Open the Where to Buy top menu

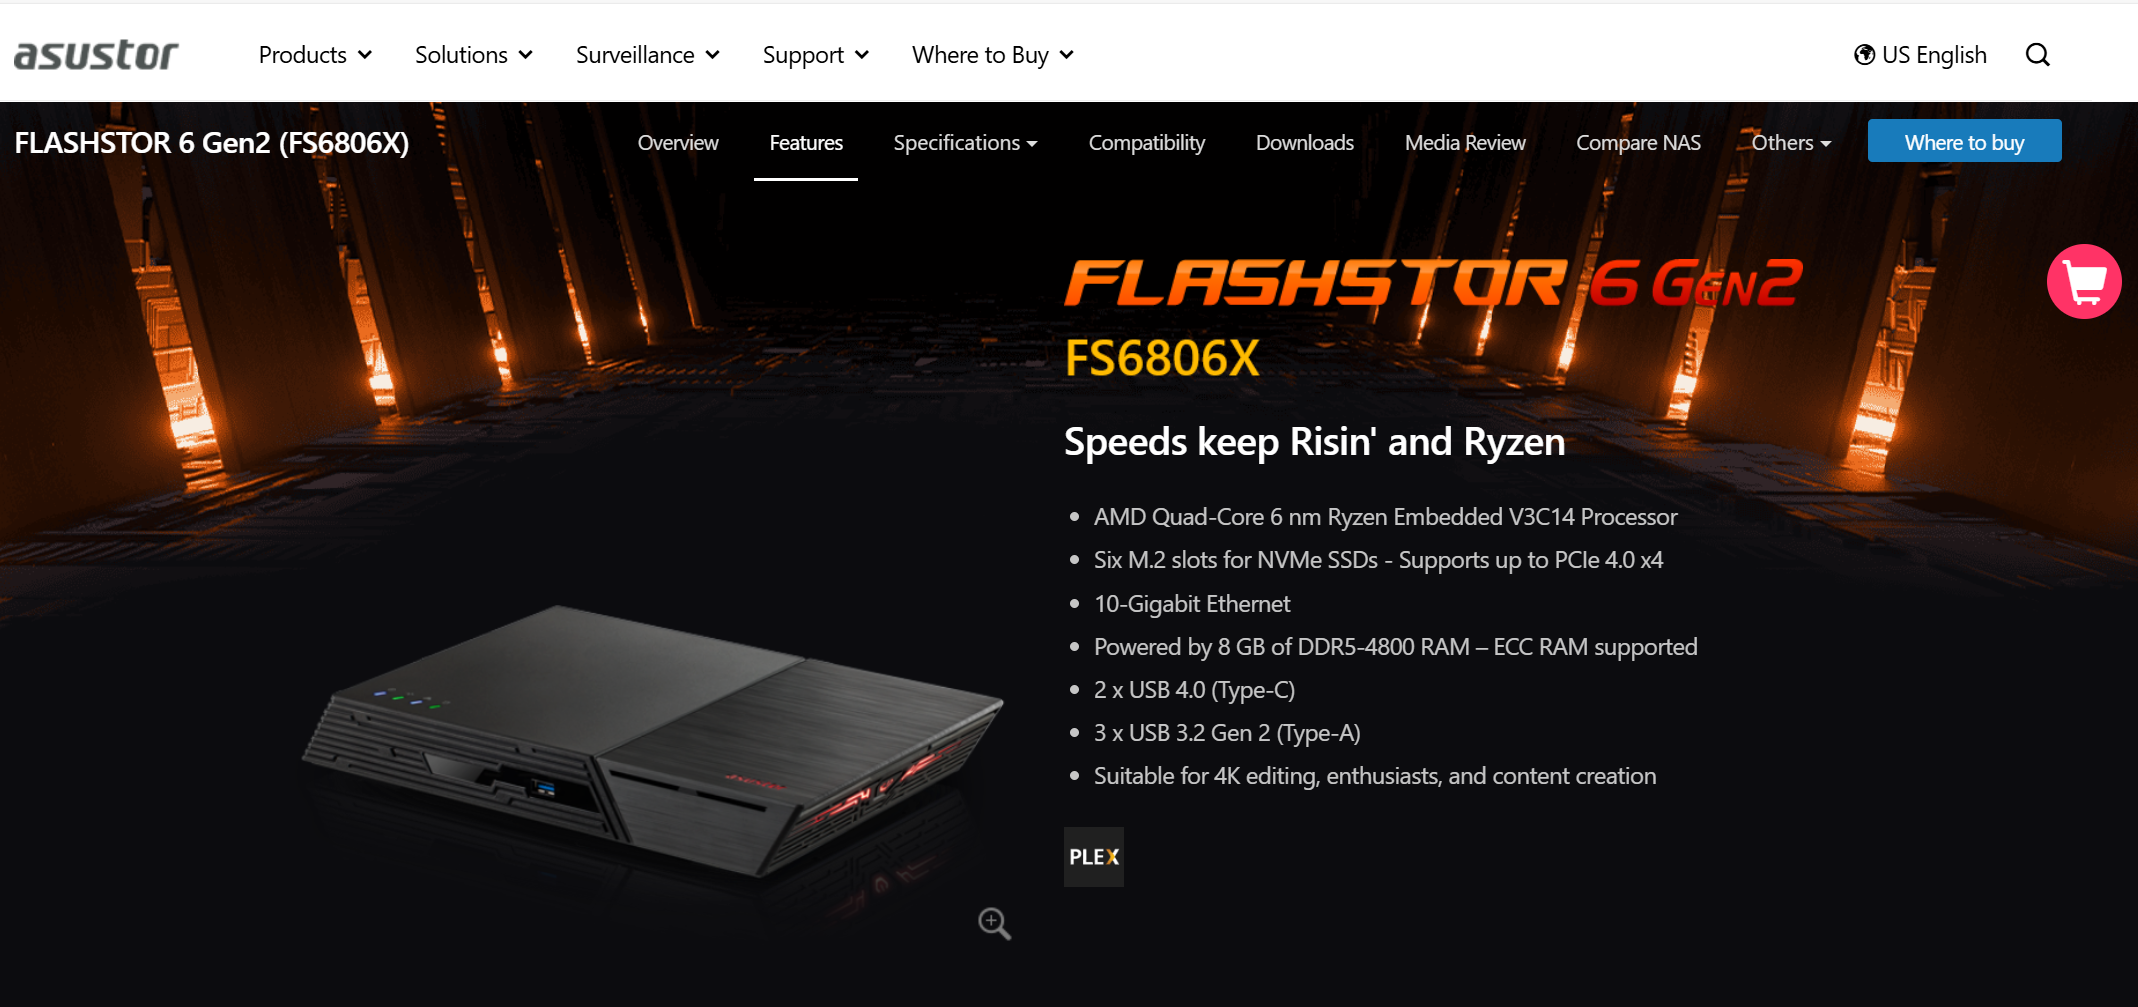click(993, 55)
